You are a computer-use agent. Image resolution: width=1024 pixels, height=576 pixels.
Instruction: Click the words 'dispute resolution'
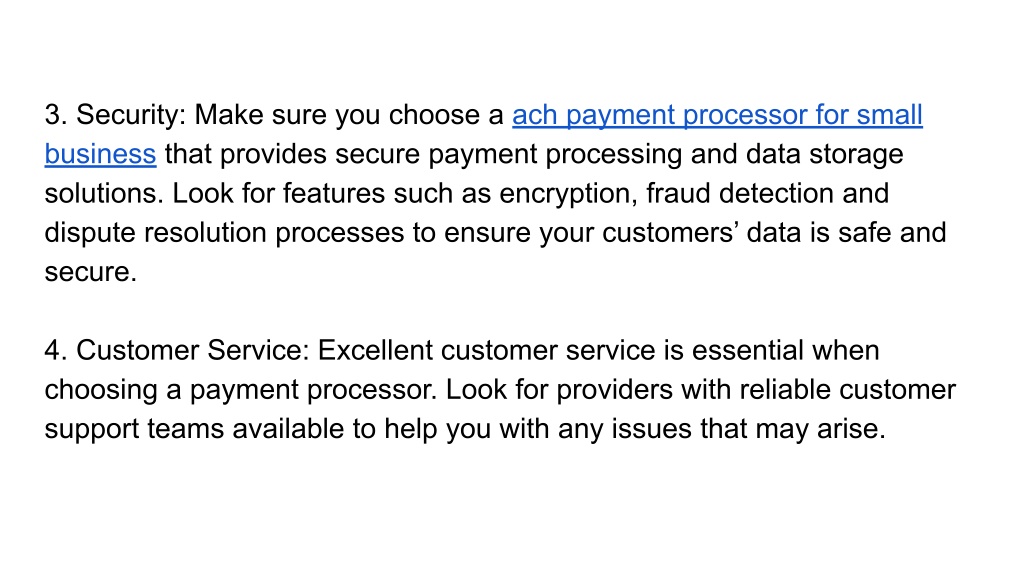click(155, 233)
